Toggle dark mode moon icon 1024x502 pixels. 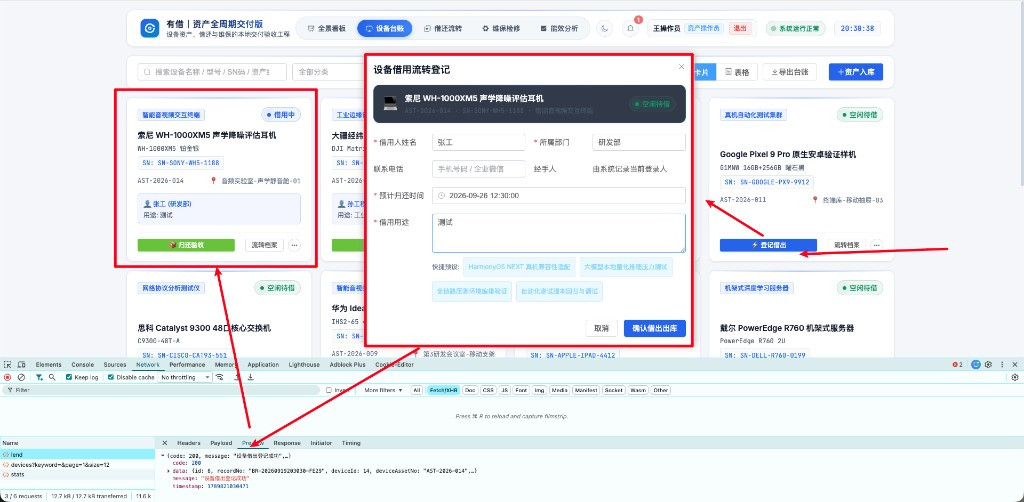(605, 28)
